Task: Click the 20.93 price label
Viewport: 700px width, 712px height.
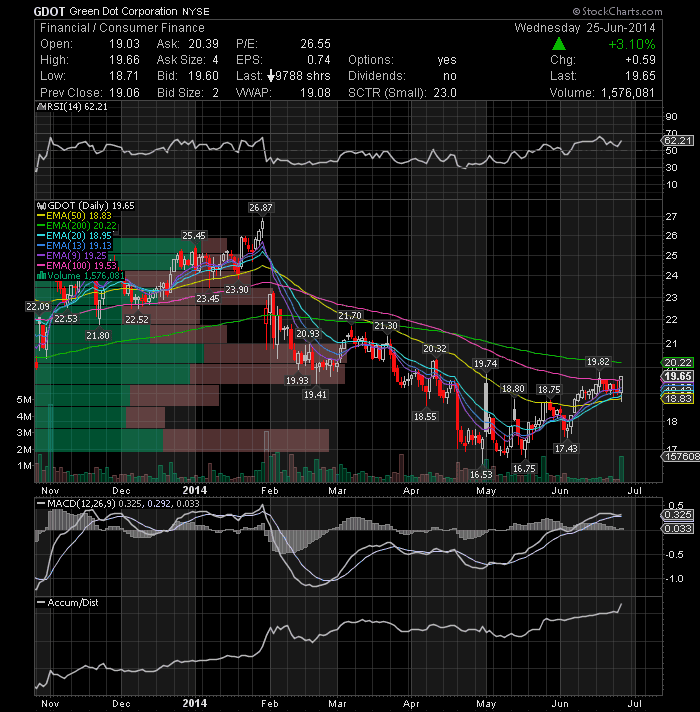Action: (x=308, y=334)
